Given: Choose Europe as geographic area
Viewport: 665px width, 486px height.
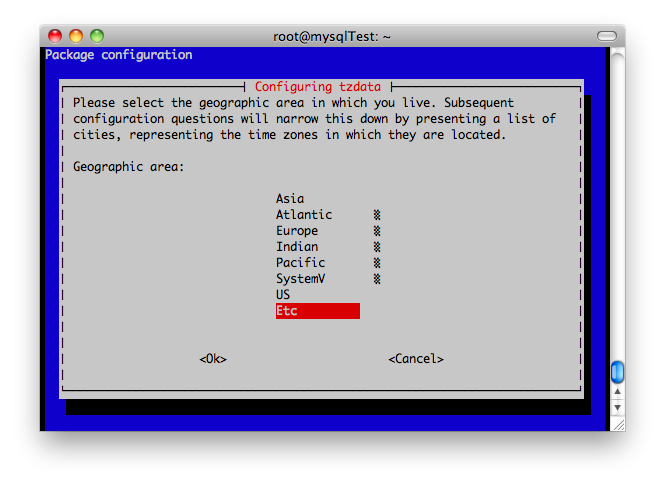Looking at the screenshot, I should 297,231.
